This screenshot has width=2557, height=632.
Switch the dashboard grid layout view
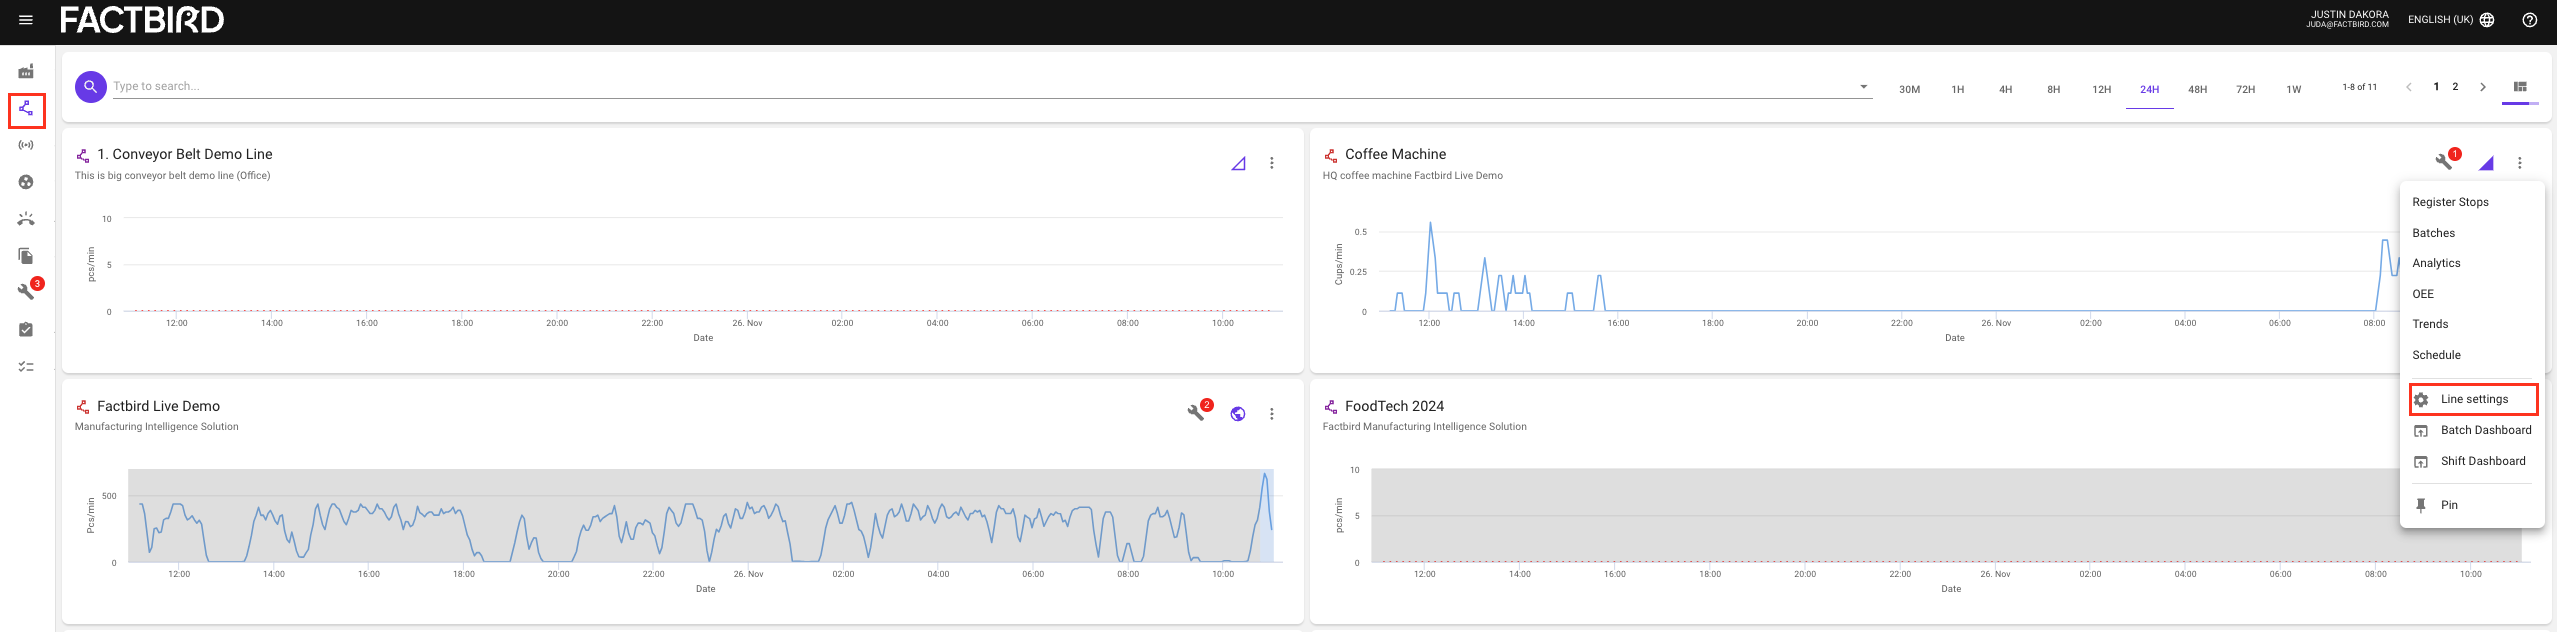tap(2520, 87)
